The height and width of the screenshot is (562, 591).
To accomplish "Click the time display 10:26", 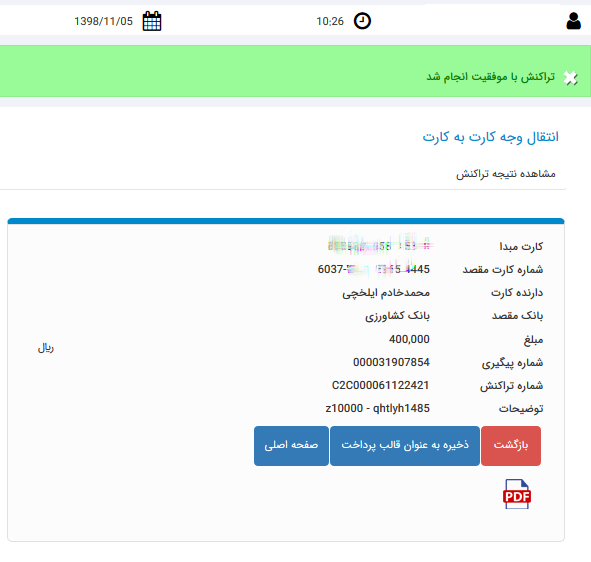I will click(330, 21).
